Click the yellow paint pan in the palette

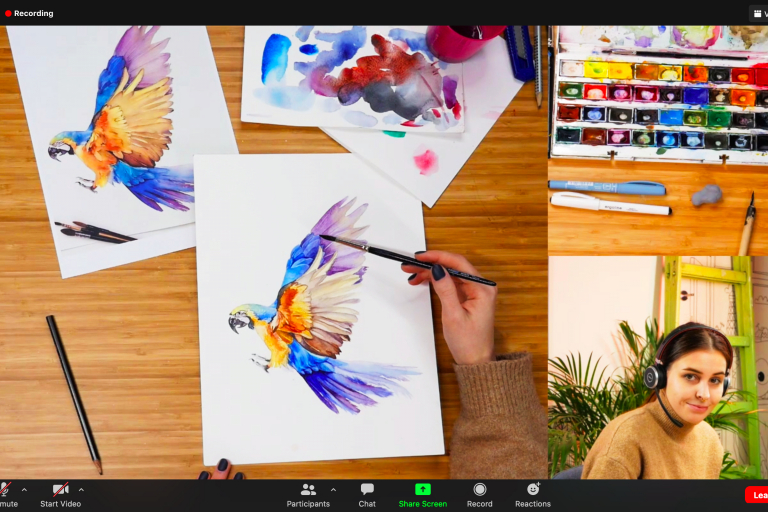click(x=596, y=70)
